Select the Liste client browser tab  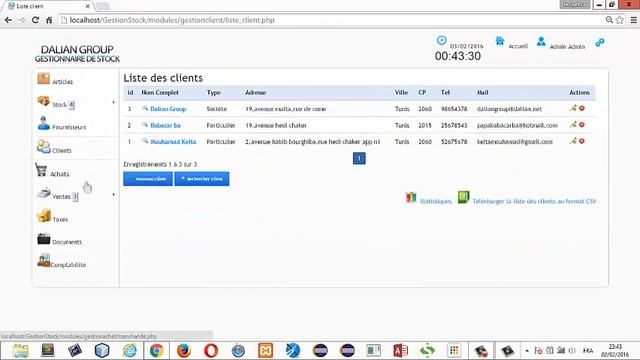[x=48, y=6]
